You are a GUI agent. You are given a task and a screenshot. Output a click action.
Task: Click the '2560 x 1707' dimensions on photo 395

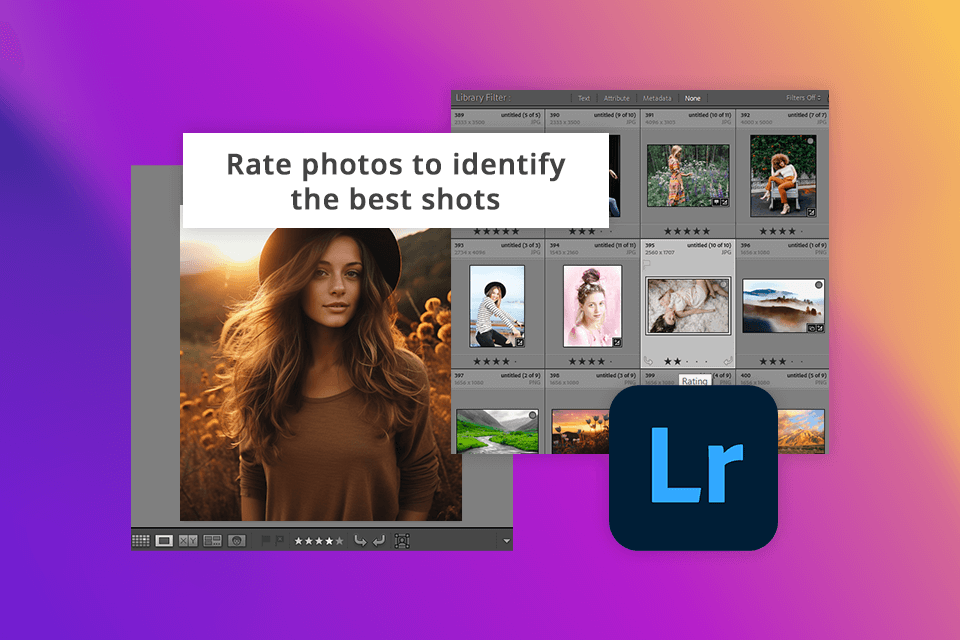(659, 252)
